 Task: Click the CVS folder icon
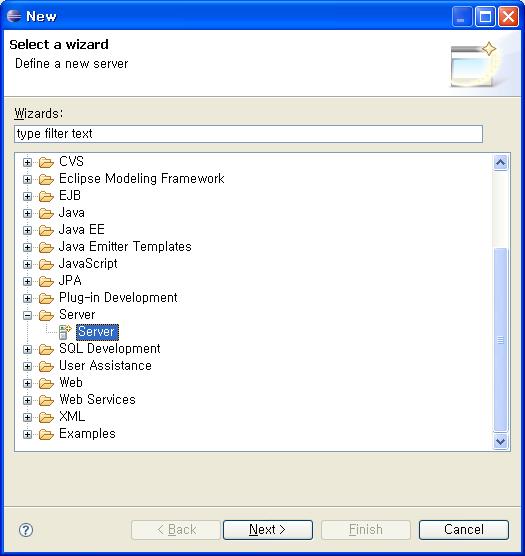pos(46,162)
